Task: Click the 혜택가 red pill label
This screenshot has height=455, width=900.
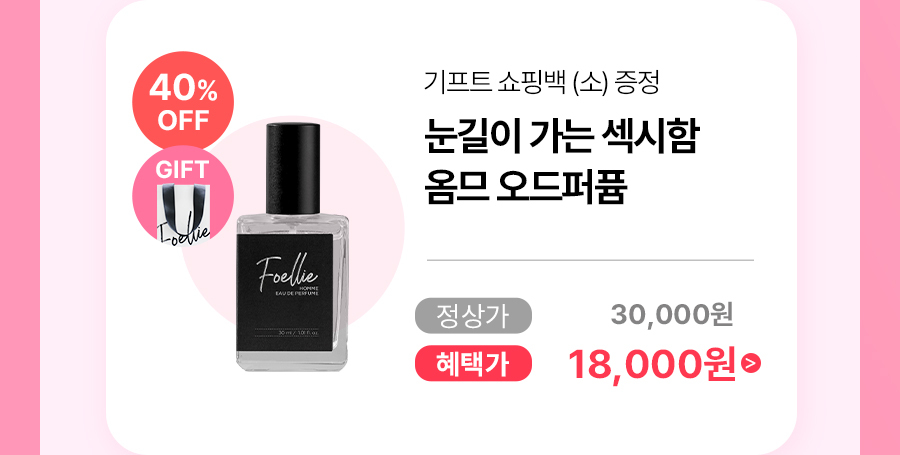Action: pos(474,363)
